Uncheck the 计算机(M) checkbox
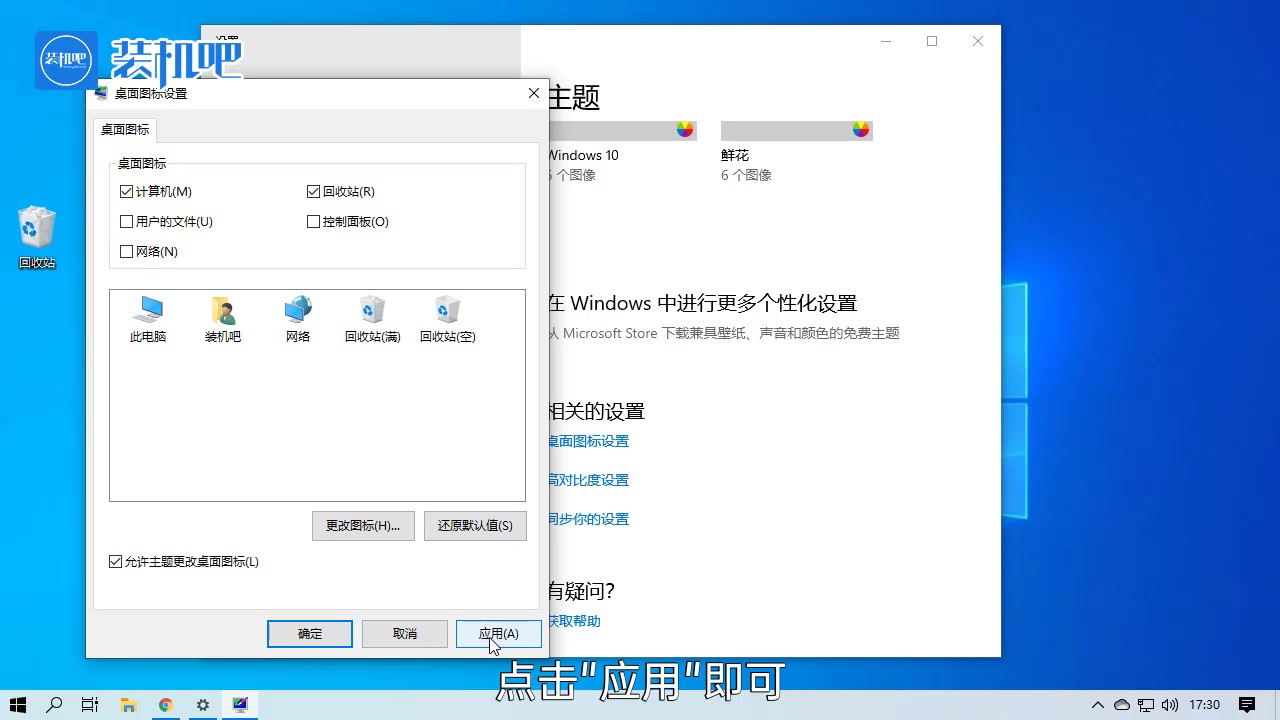Image resolution: width=1280 pixels, height=720 pixels. coord(126,192)
